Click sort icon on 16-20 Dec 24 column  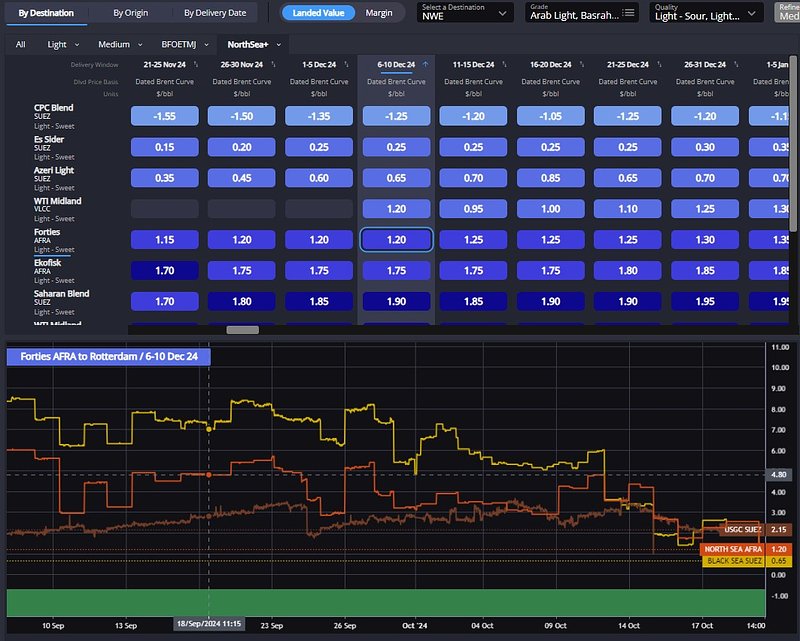pyautogui.click(x=581, y=65)
